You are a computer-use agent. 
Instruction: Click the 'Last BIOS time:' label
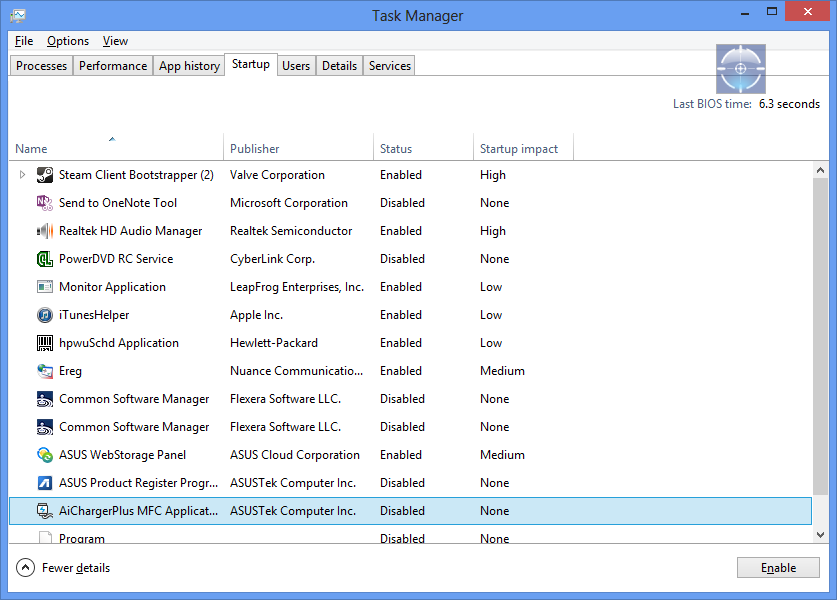(713, 104)
